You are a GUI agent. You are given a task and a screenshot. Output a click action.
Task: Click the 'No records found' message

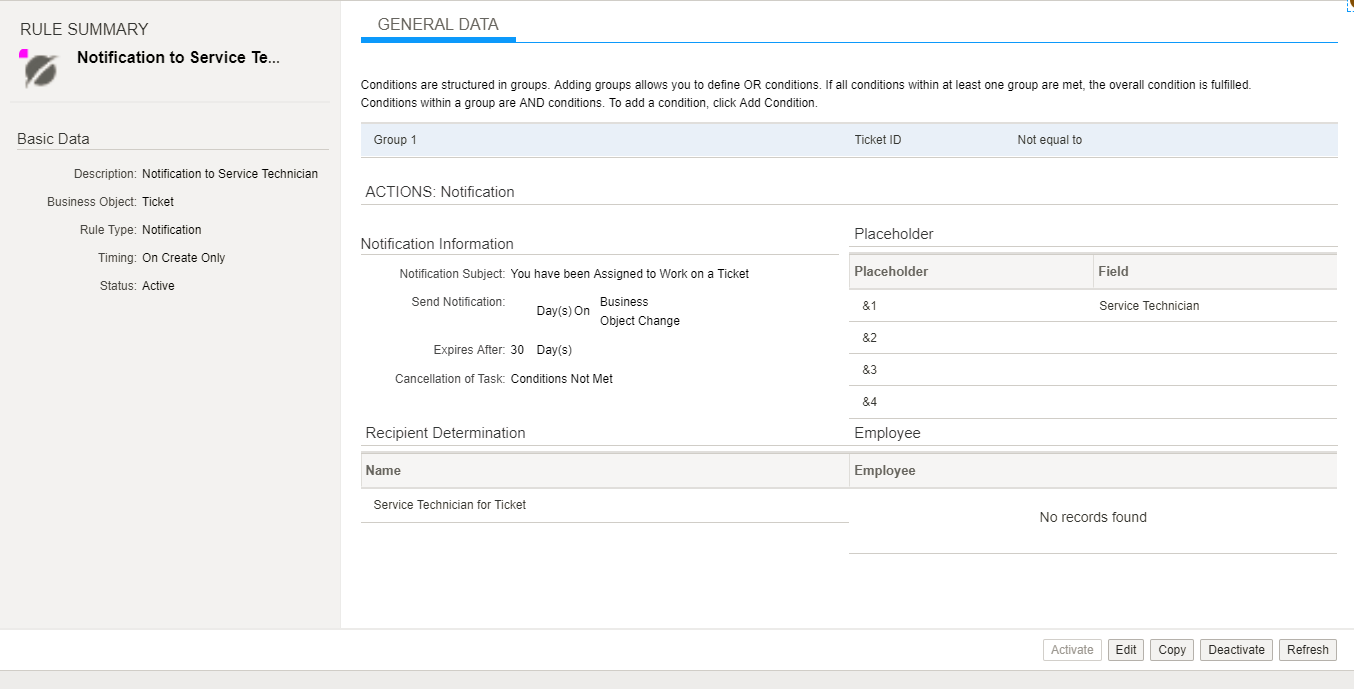pyautogui.click(x=1093, y=517)
